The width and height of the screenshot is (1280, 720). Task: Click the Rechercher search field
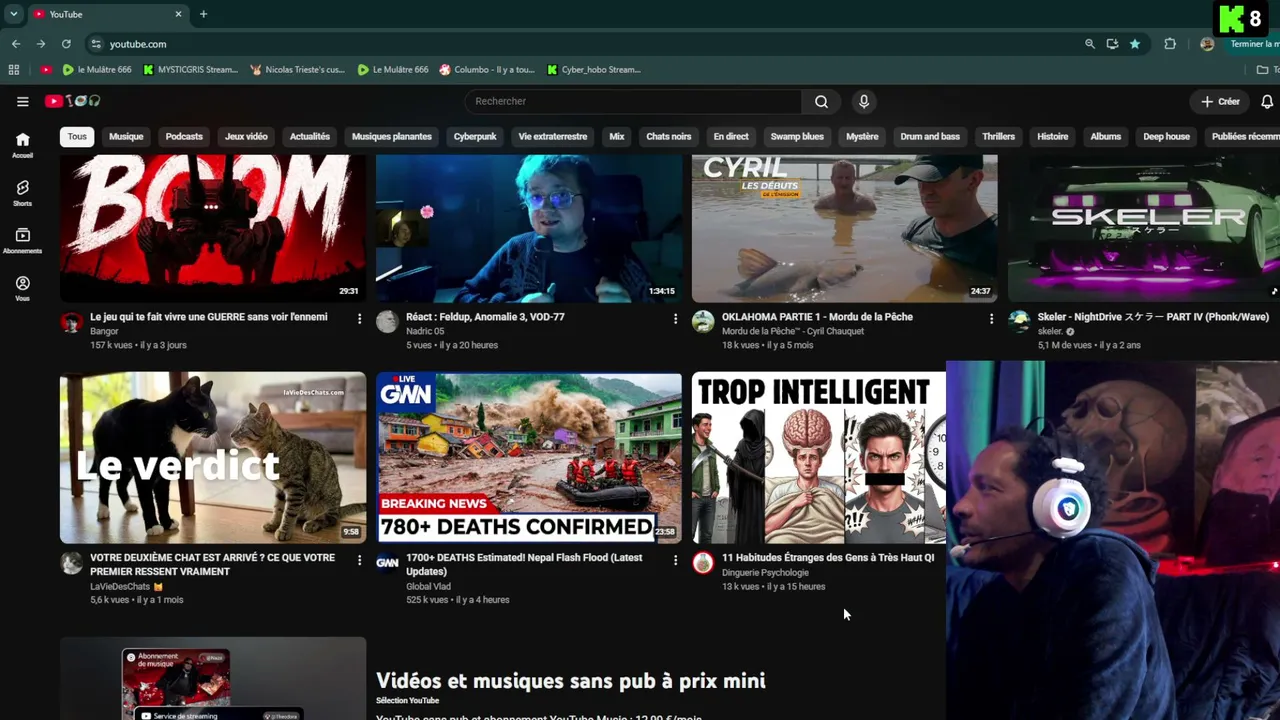point(633,101)
